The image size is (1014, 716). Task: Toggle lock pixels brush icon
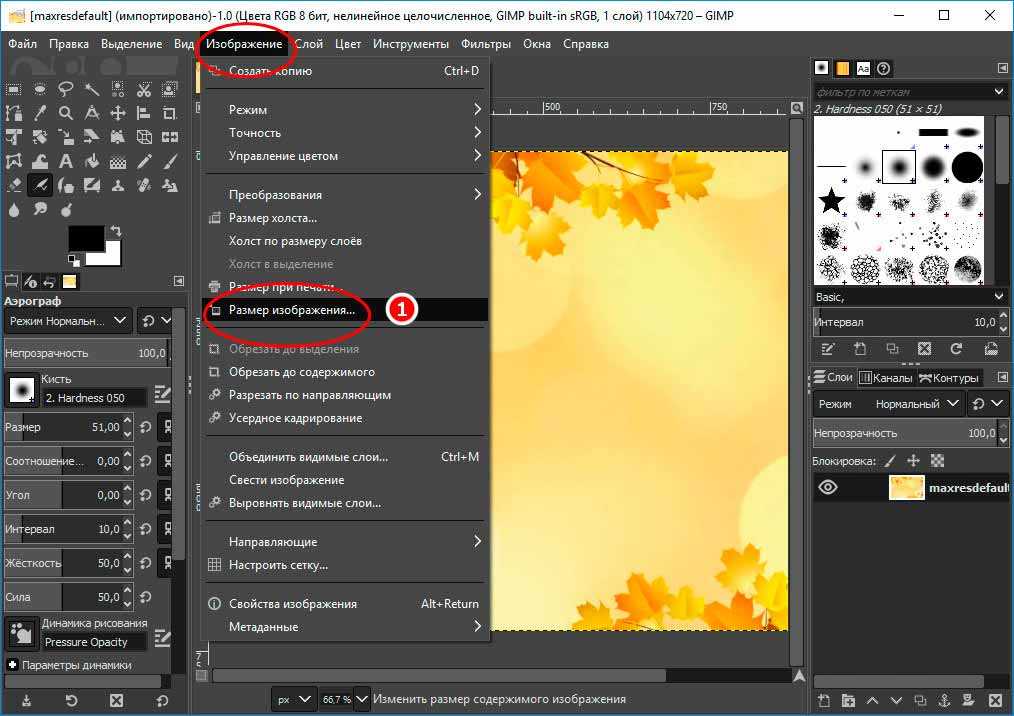click(890, 461)
